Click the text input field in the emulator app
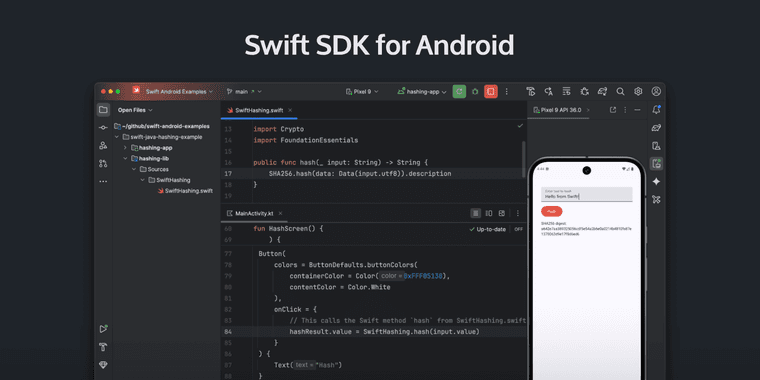 click(x=586, y=194)
